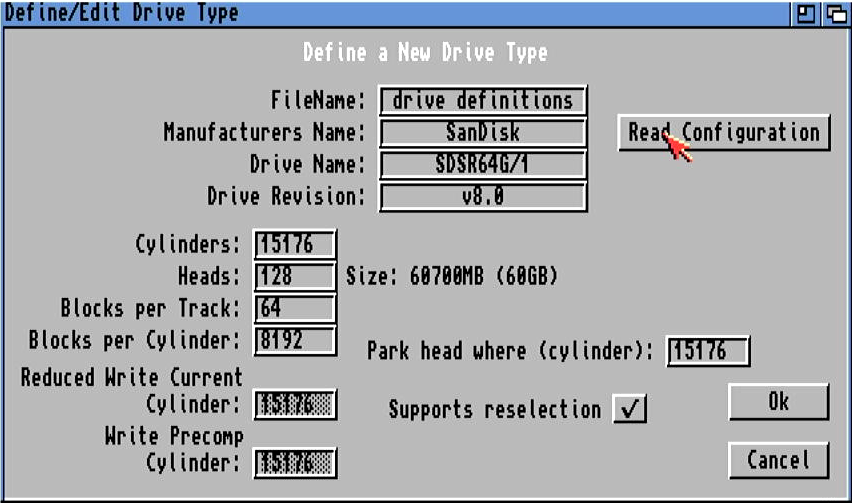This screenshot has height=503, width=852.
Task: Click the Reduced Write Current Cylinder field
Action: 296,404
